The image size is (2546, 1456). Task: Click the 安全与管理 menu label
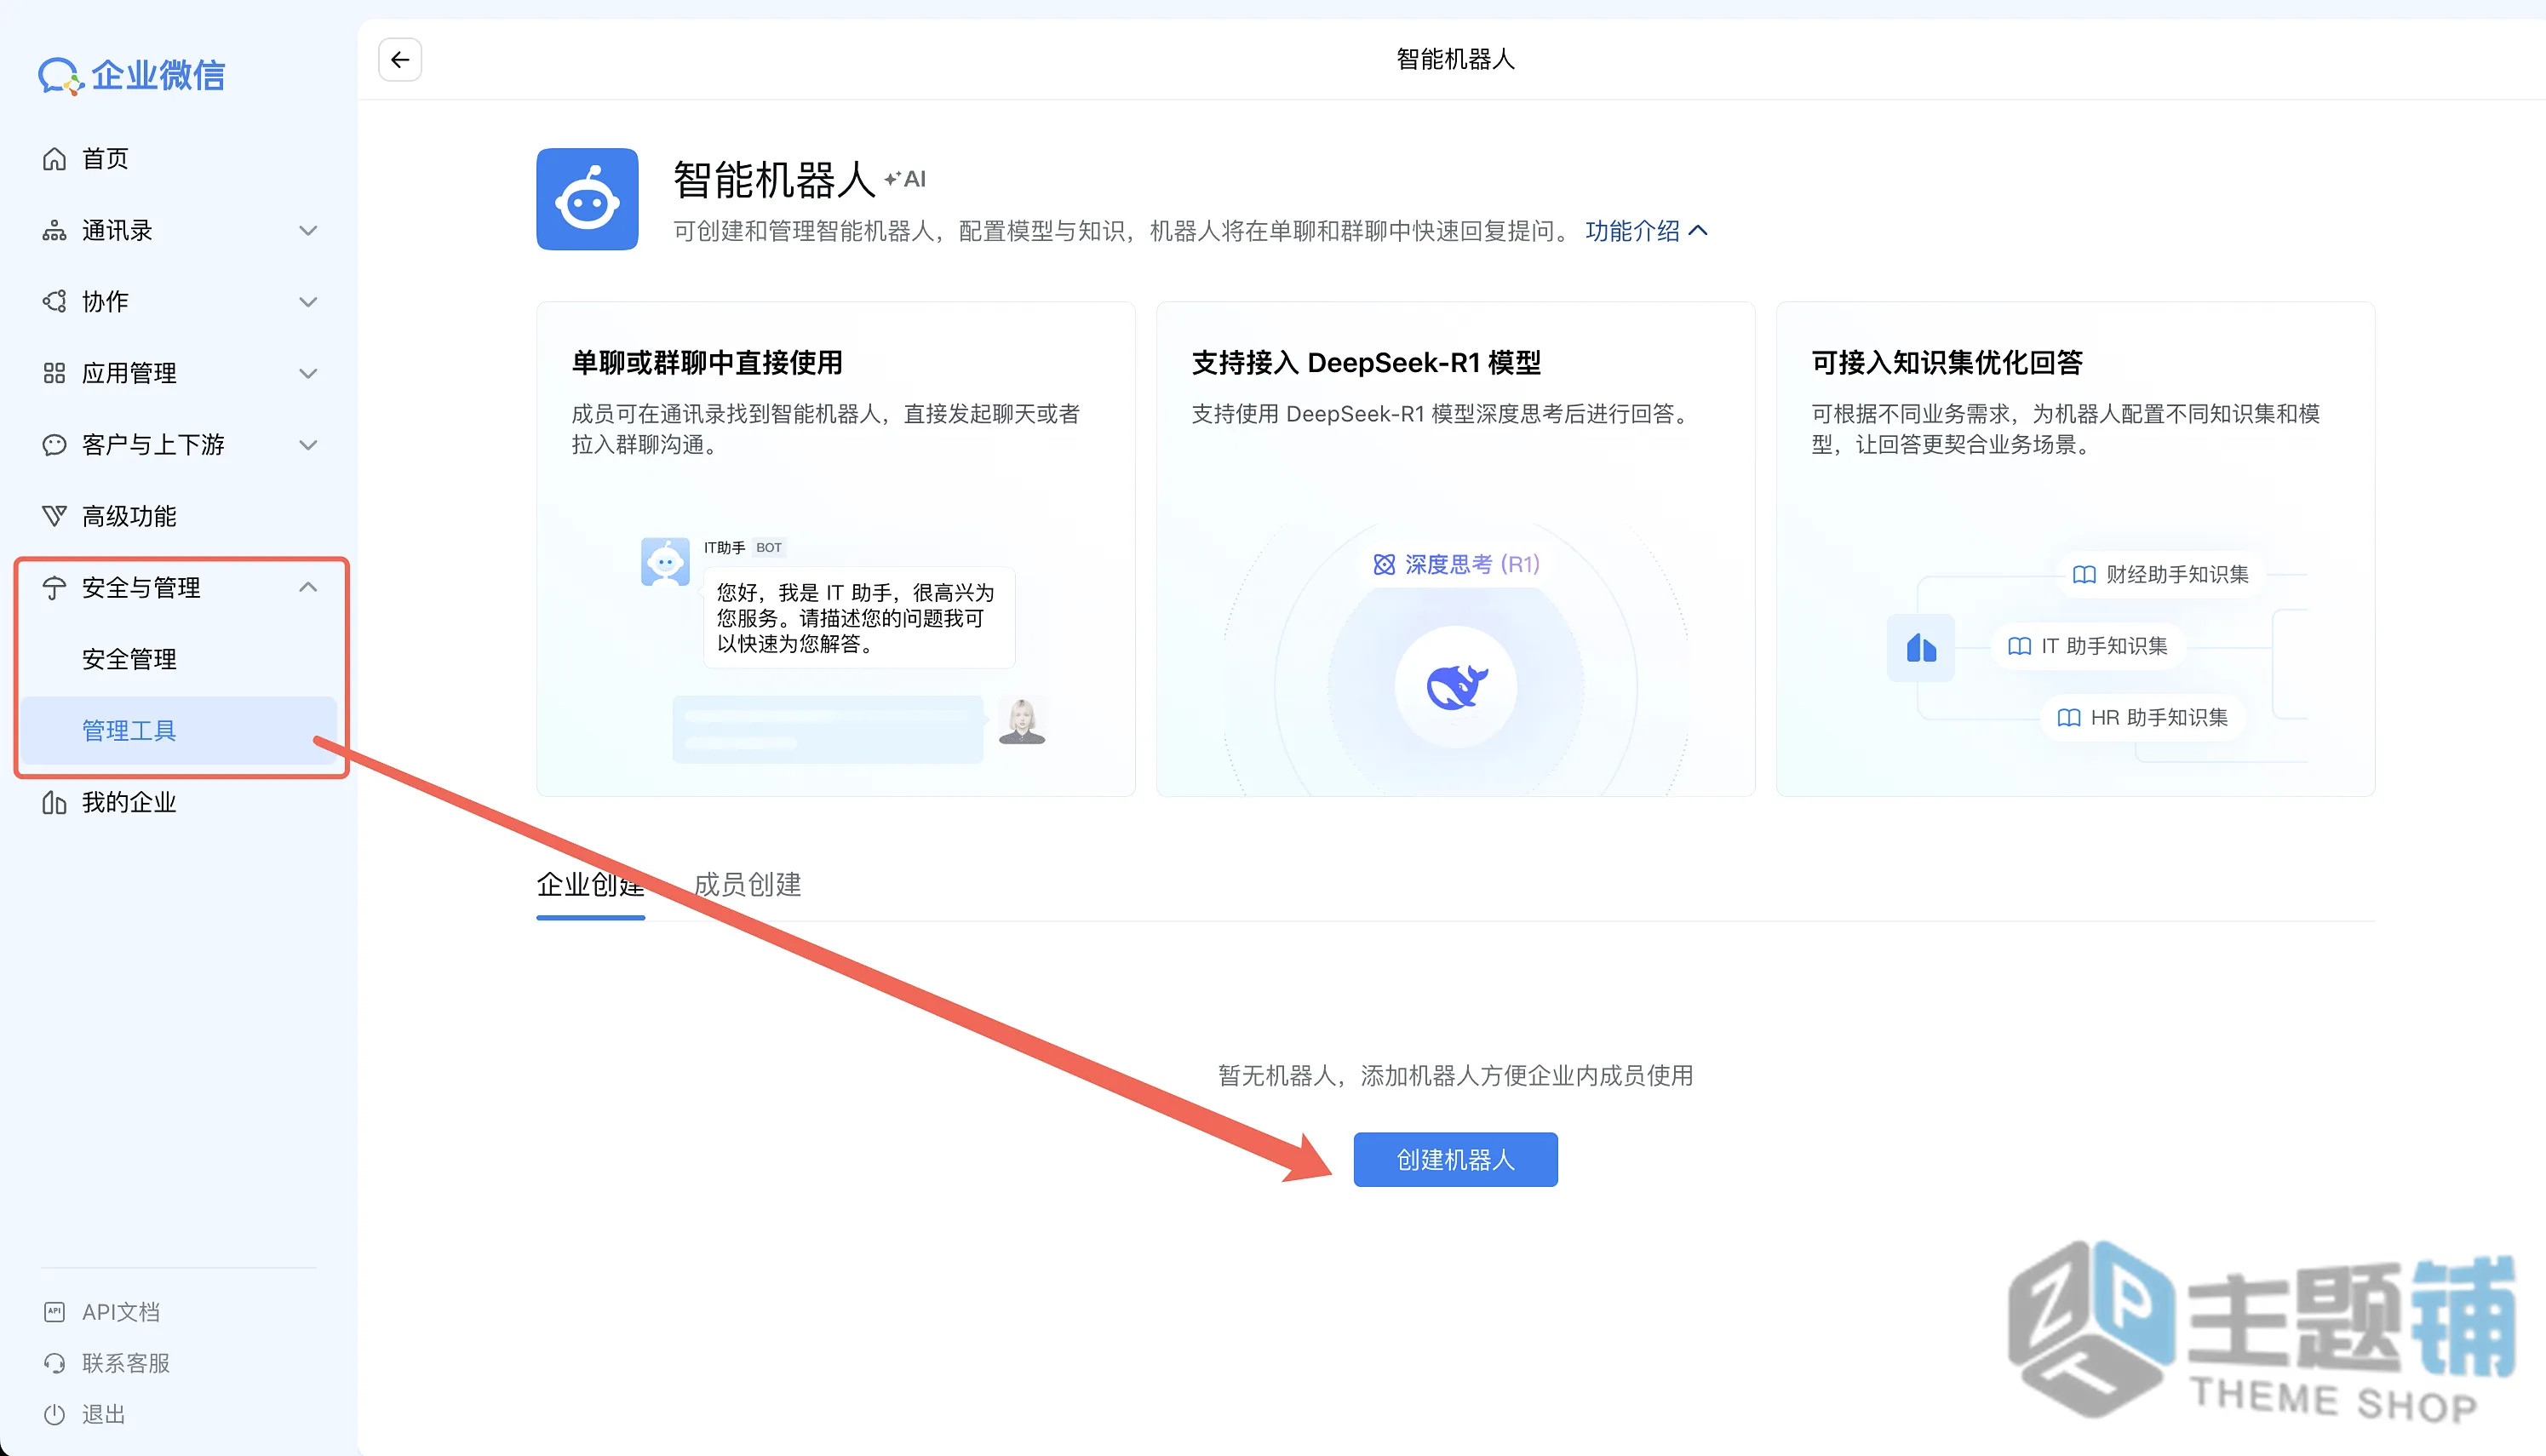[x=141, y=588]
